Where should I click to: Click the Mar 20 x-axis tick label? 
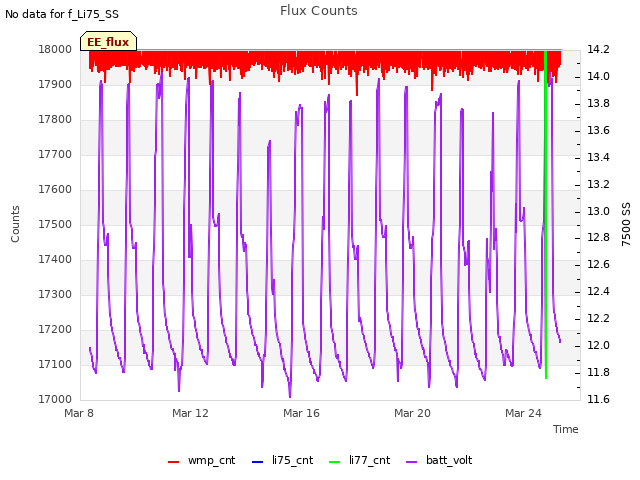pyautogui.click(x=412, y=413)
